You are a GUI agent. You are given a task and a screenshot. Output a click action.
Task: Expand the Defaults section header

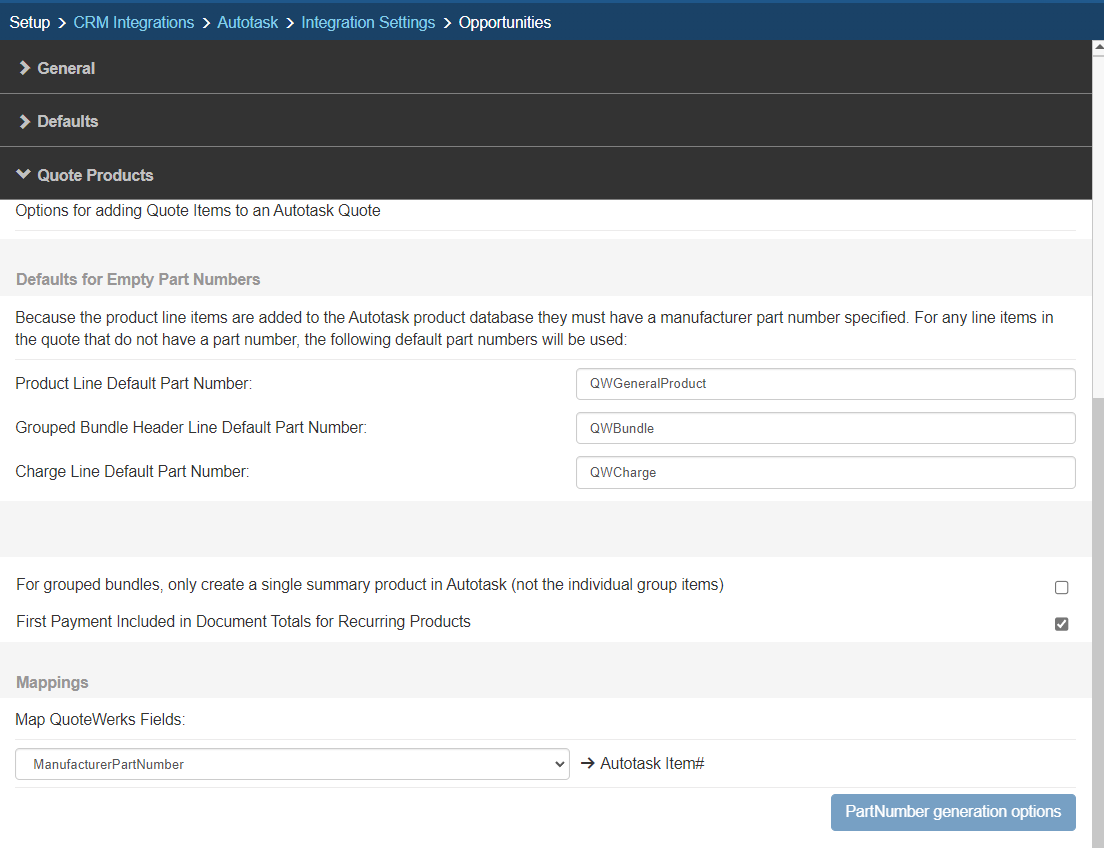(x=68, y=121)
